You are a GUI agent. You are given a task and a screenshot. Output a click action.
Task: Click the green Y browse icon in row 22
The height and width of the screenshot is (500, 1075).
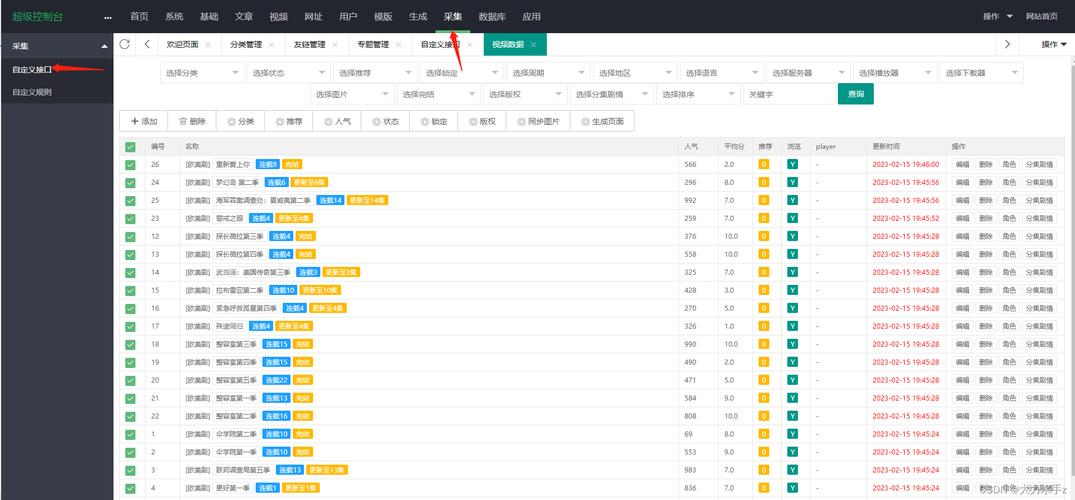pyautogui.click(x=792, y=416)
